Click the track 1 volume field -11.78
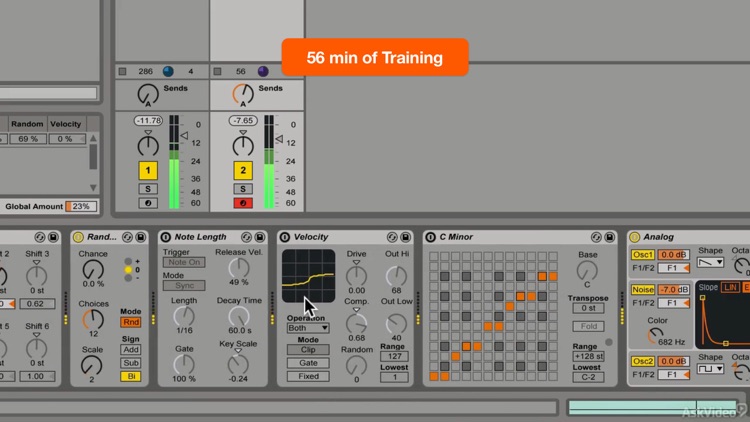The image size is (750, 422). [148, 121]
